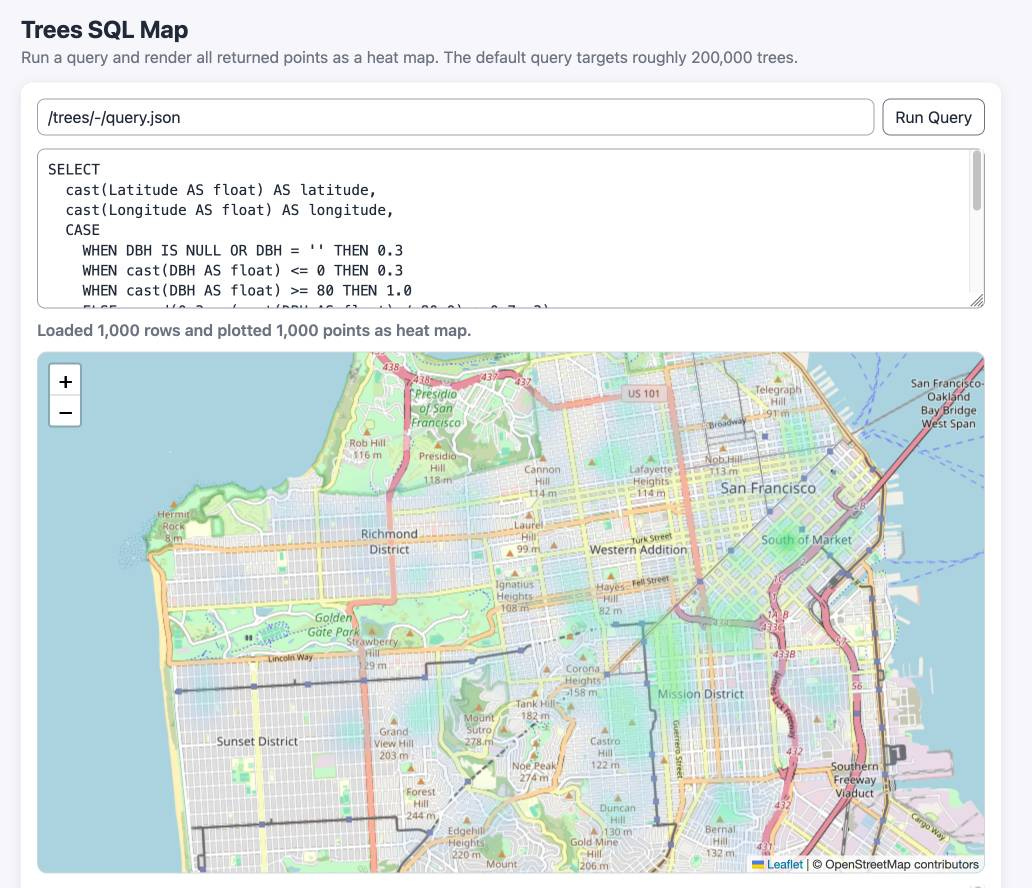Click the Corona Heights peak triangle marker
1032x888 pixels.
coord(584,658)
